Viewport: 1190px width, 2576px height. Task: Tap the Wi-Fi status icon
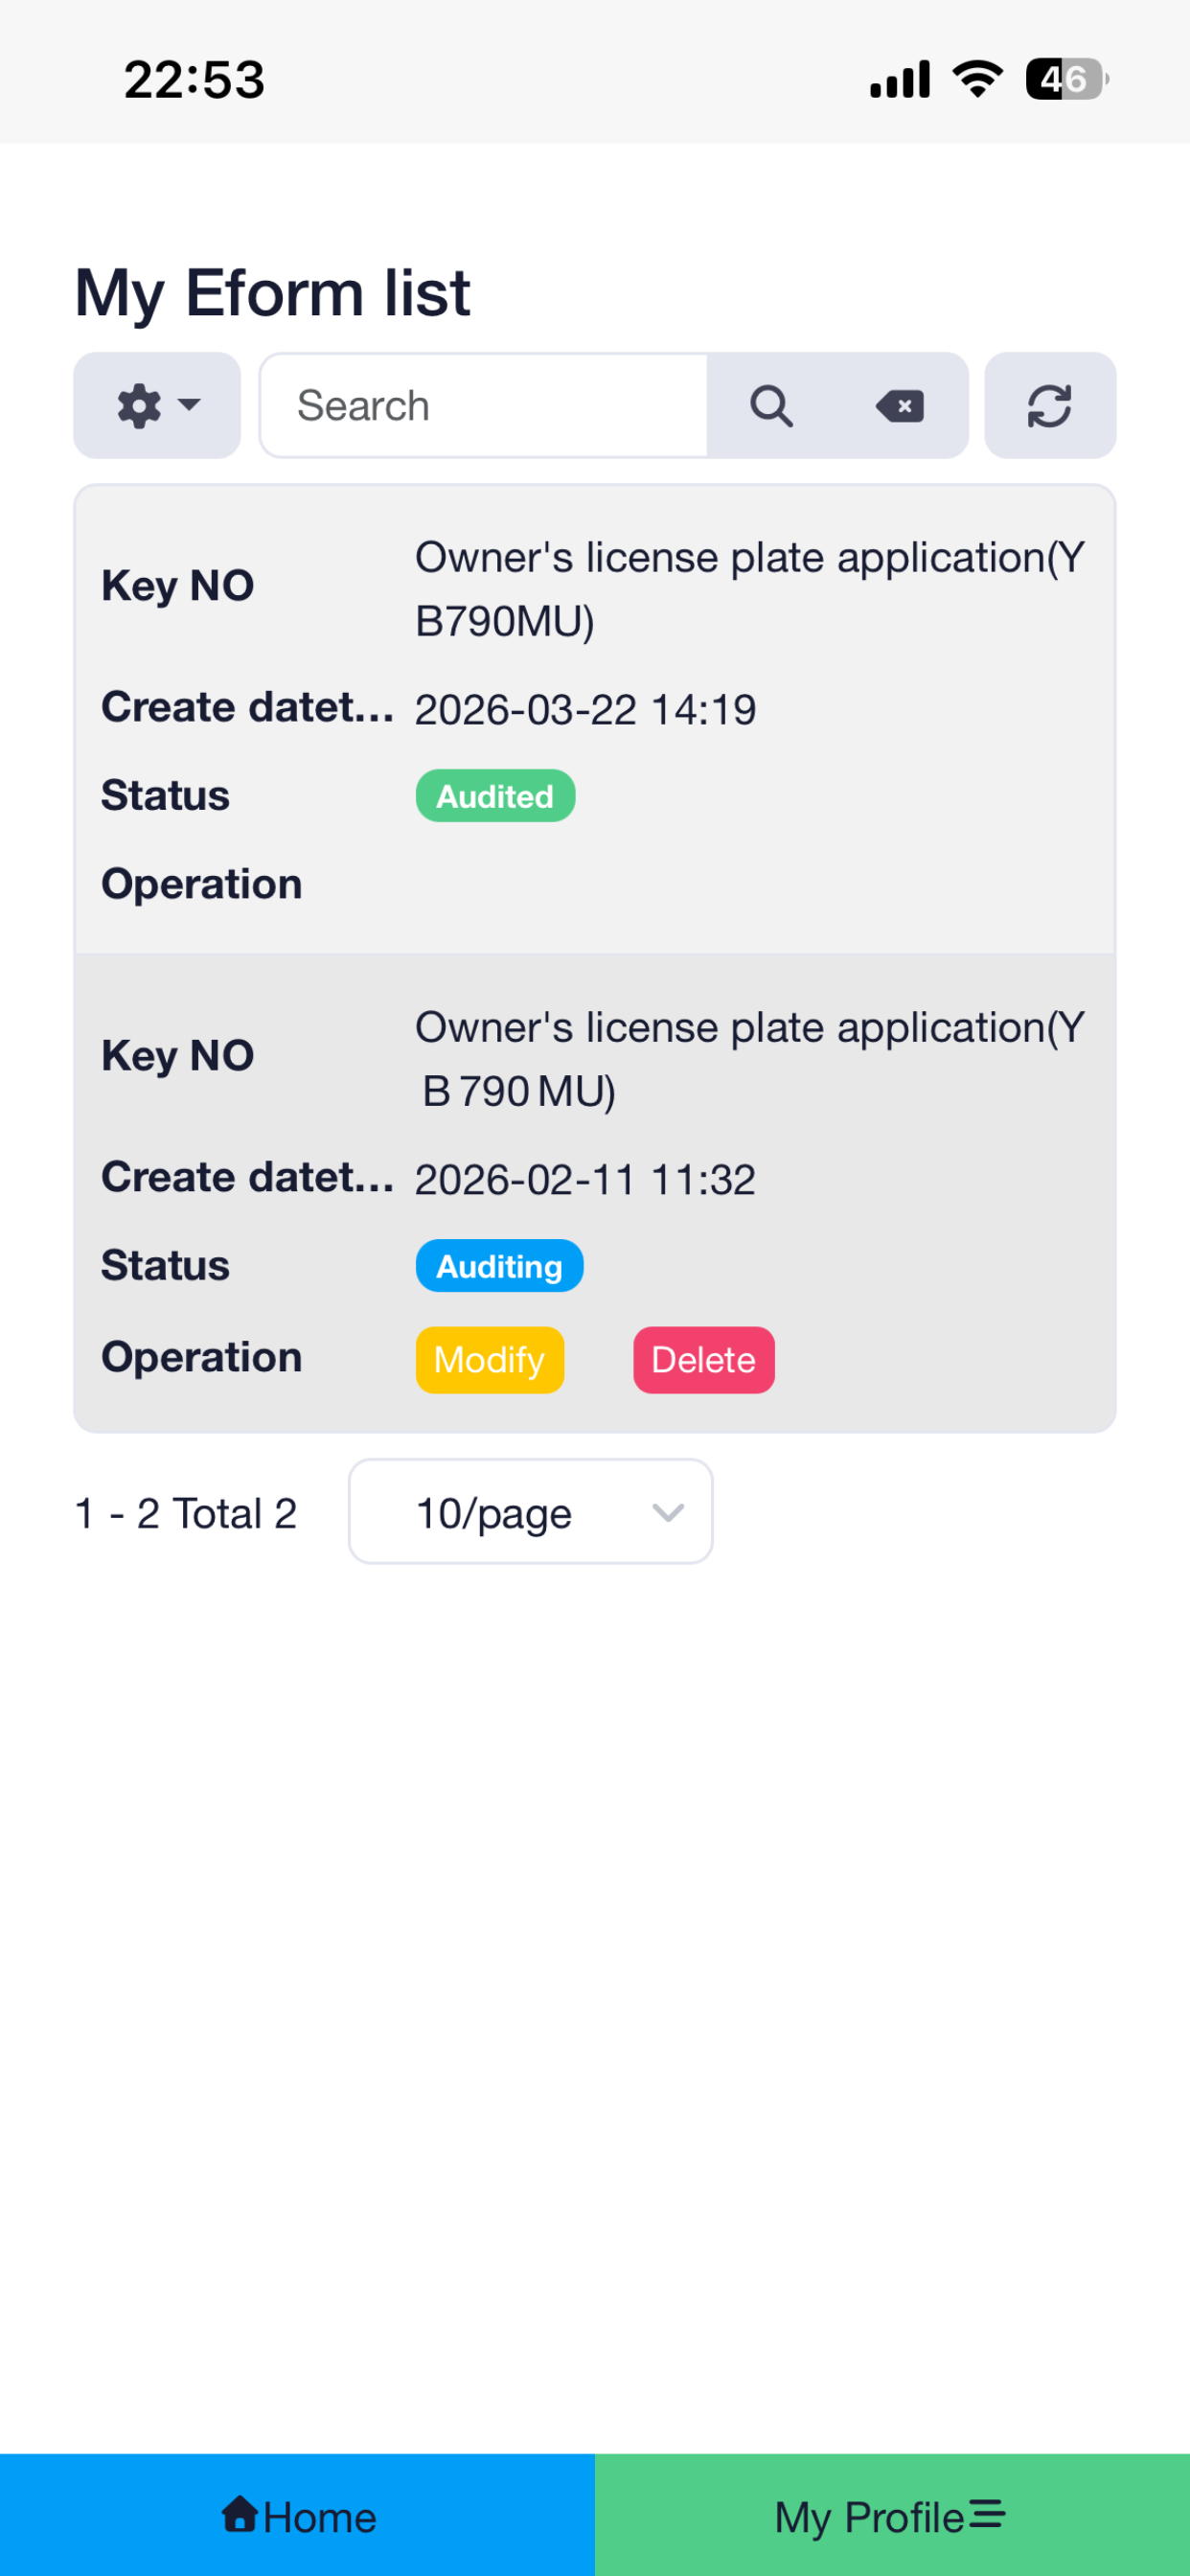point(978,79)
